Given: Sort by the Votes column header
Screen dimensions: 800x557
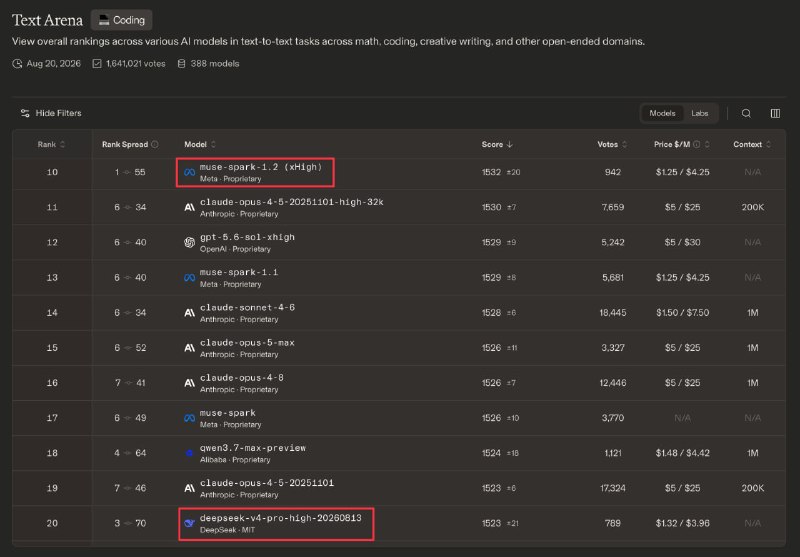Looking at the screenshot, I should pyautogui.click(x=612, y=144).
